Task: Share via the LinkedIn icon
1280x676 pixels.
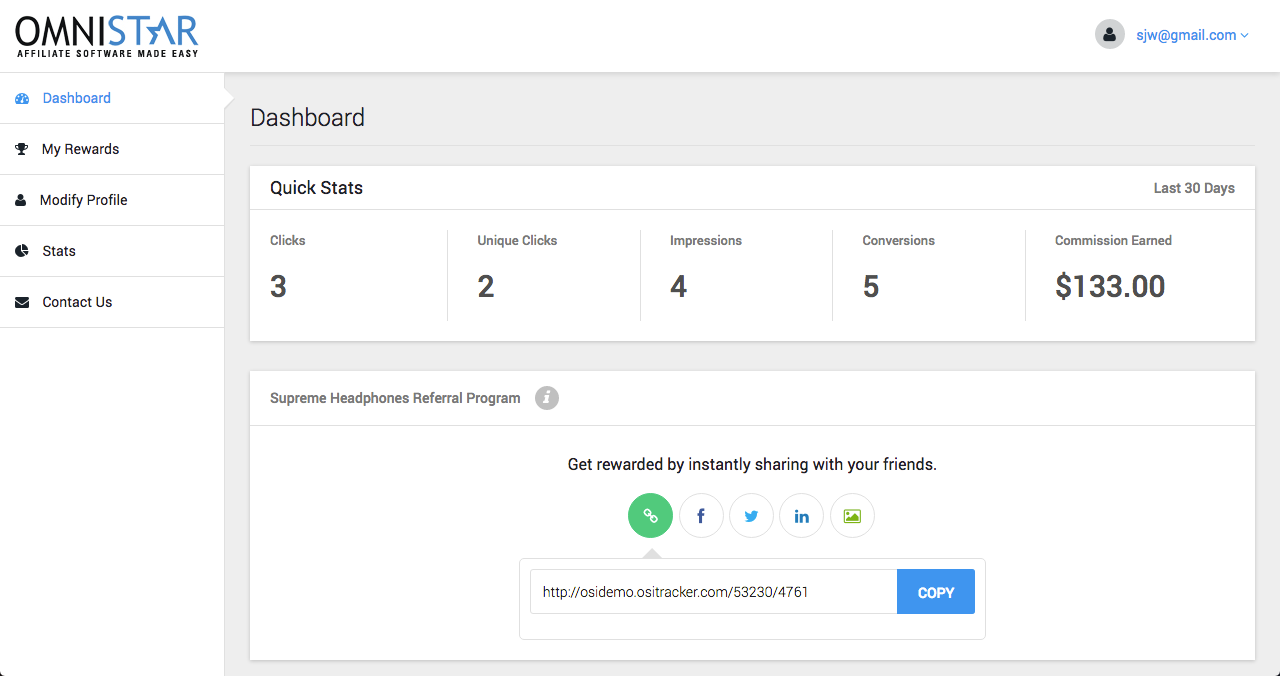Action: 801,516
